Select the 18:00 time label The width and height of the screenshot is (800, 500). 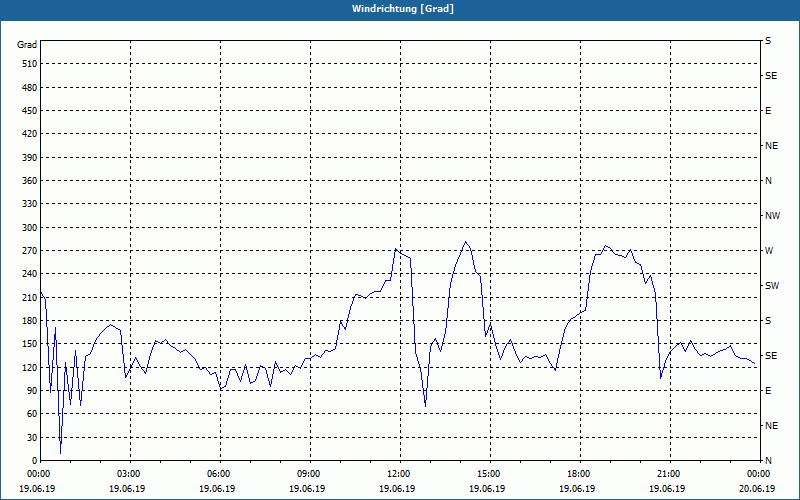tap(577, 474)
